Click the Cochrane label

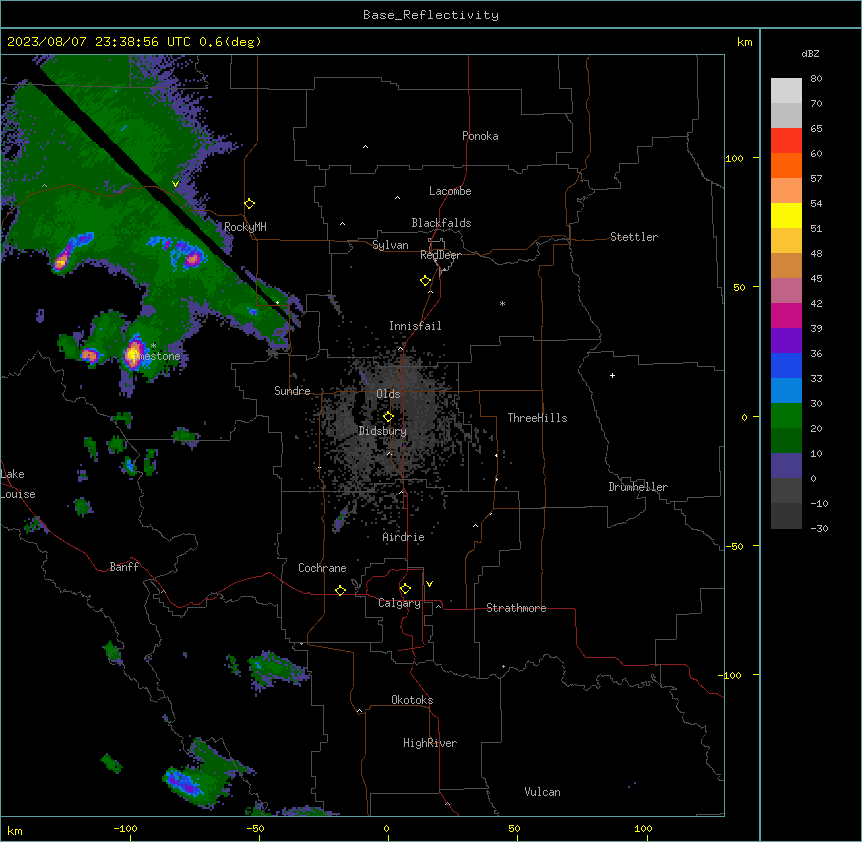click(x=322, y=568)
